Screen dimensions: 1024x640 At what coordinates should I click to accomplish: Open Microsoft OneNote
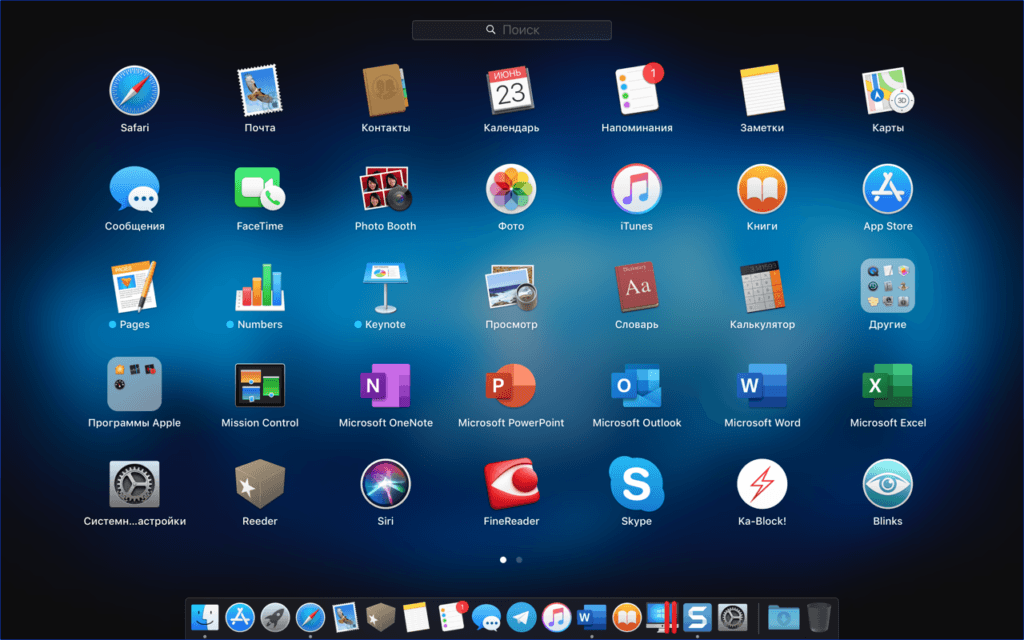385,386
